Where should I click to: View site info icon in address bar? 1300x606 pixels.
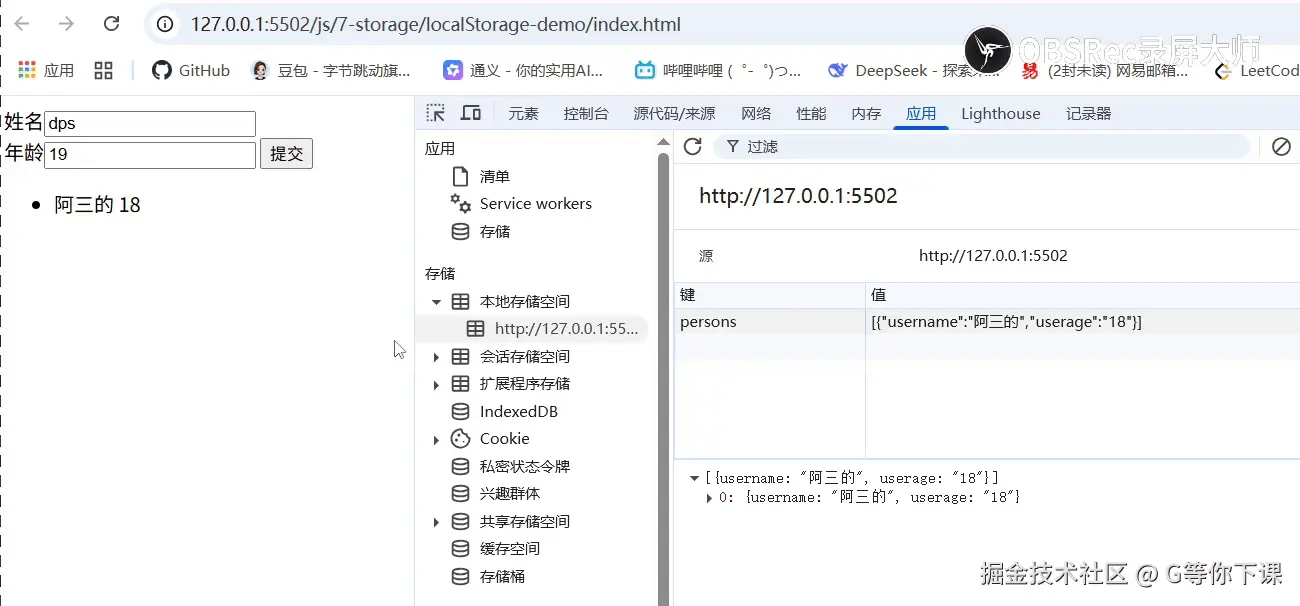point(167,24)
